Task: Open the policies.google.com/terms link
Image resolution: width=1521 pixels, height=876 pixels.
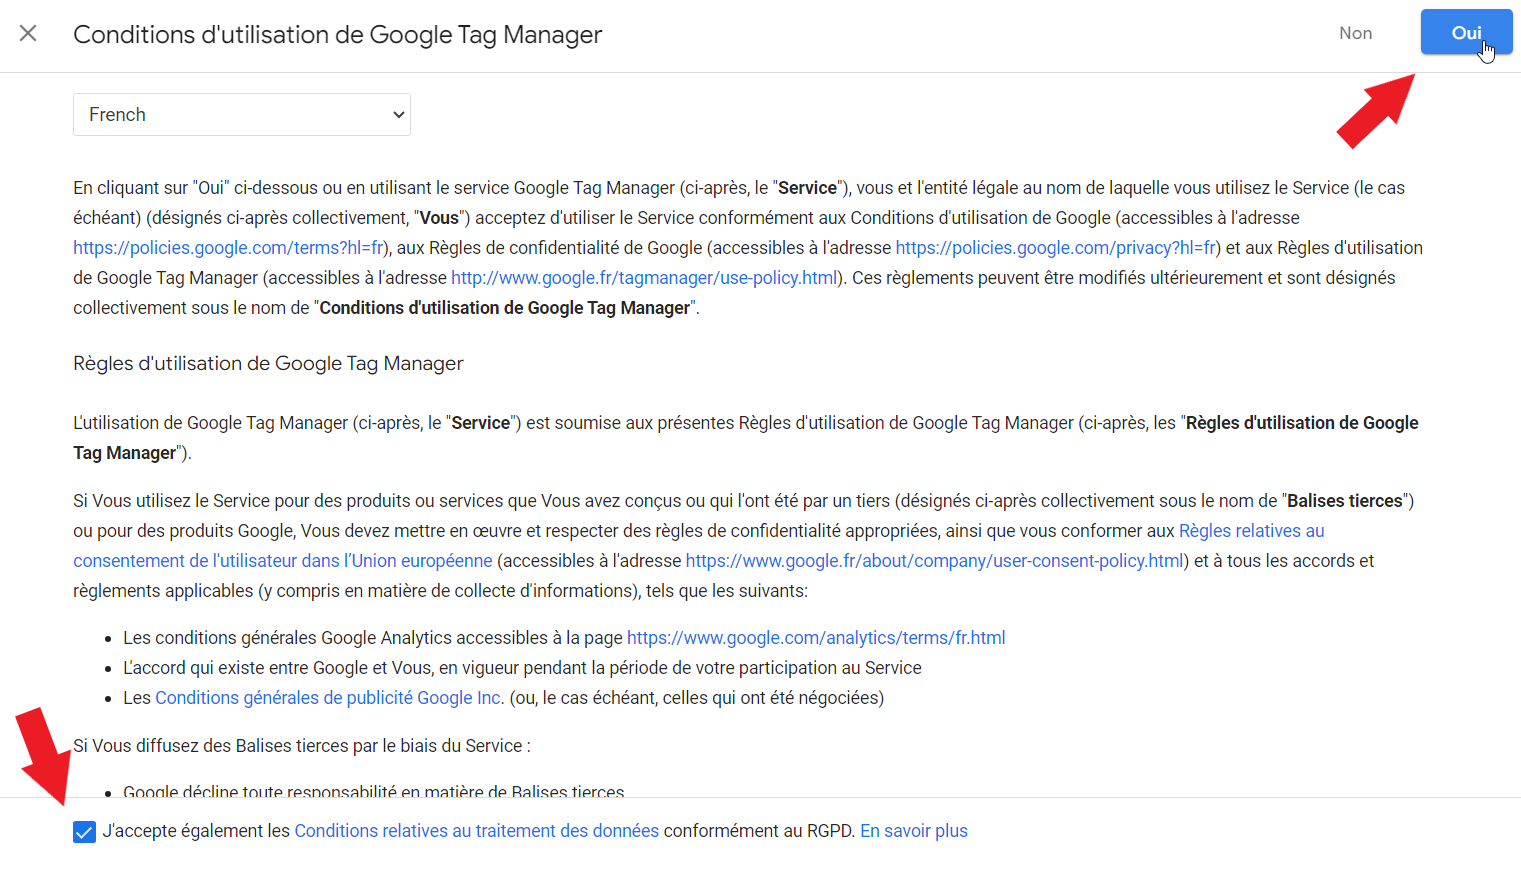Action: pos(229,248)
